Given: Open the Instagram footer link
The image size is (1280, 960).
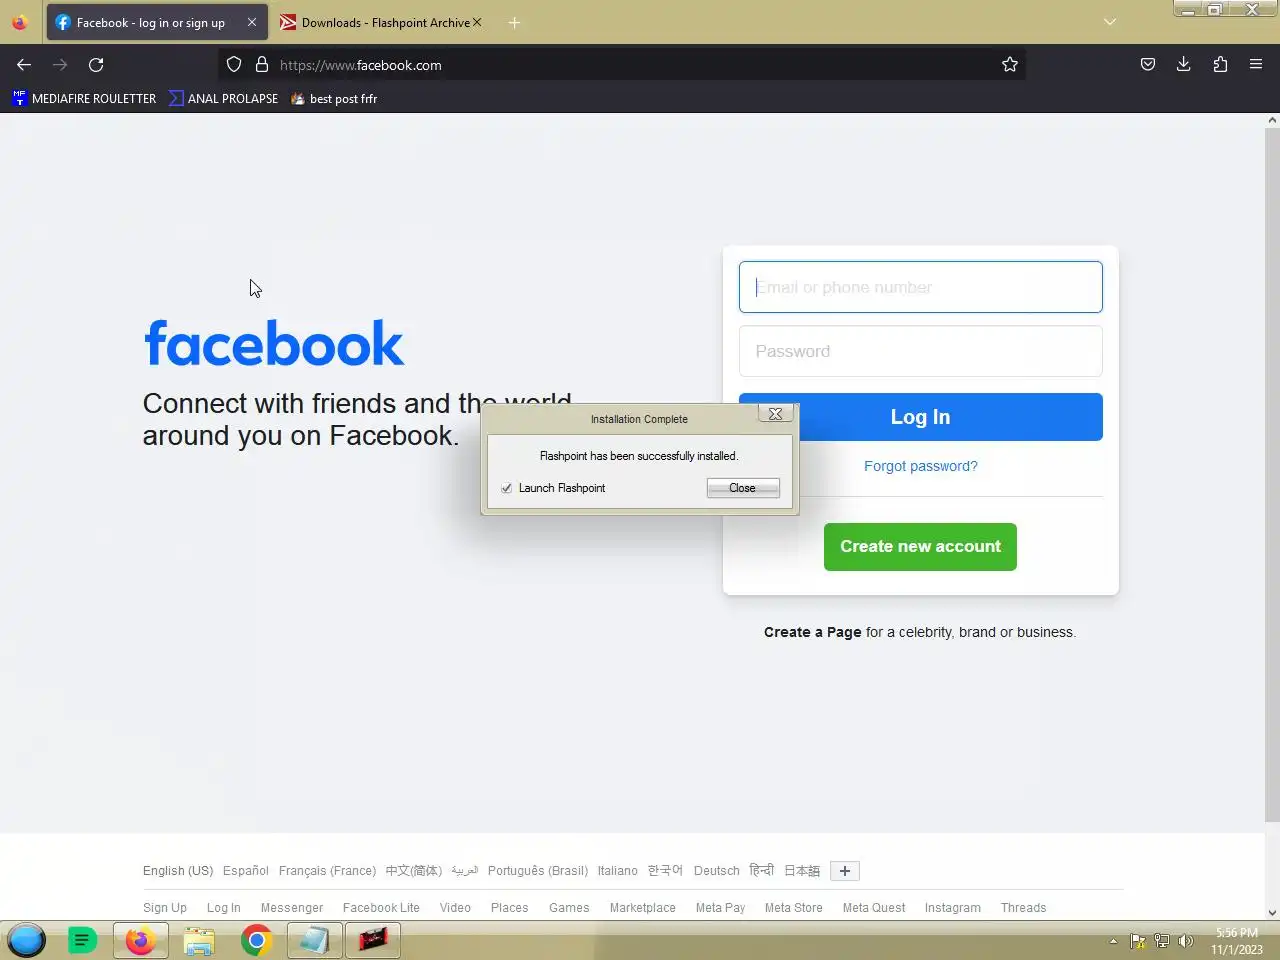Looking at the screenshot, I should point(953,908).
